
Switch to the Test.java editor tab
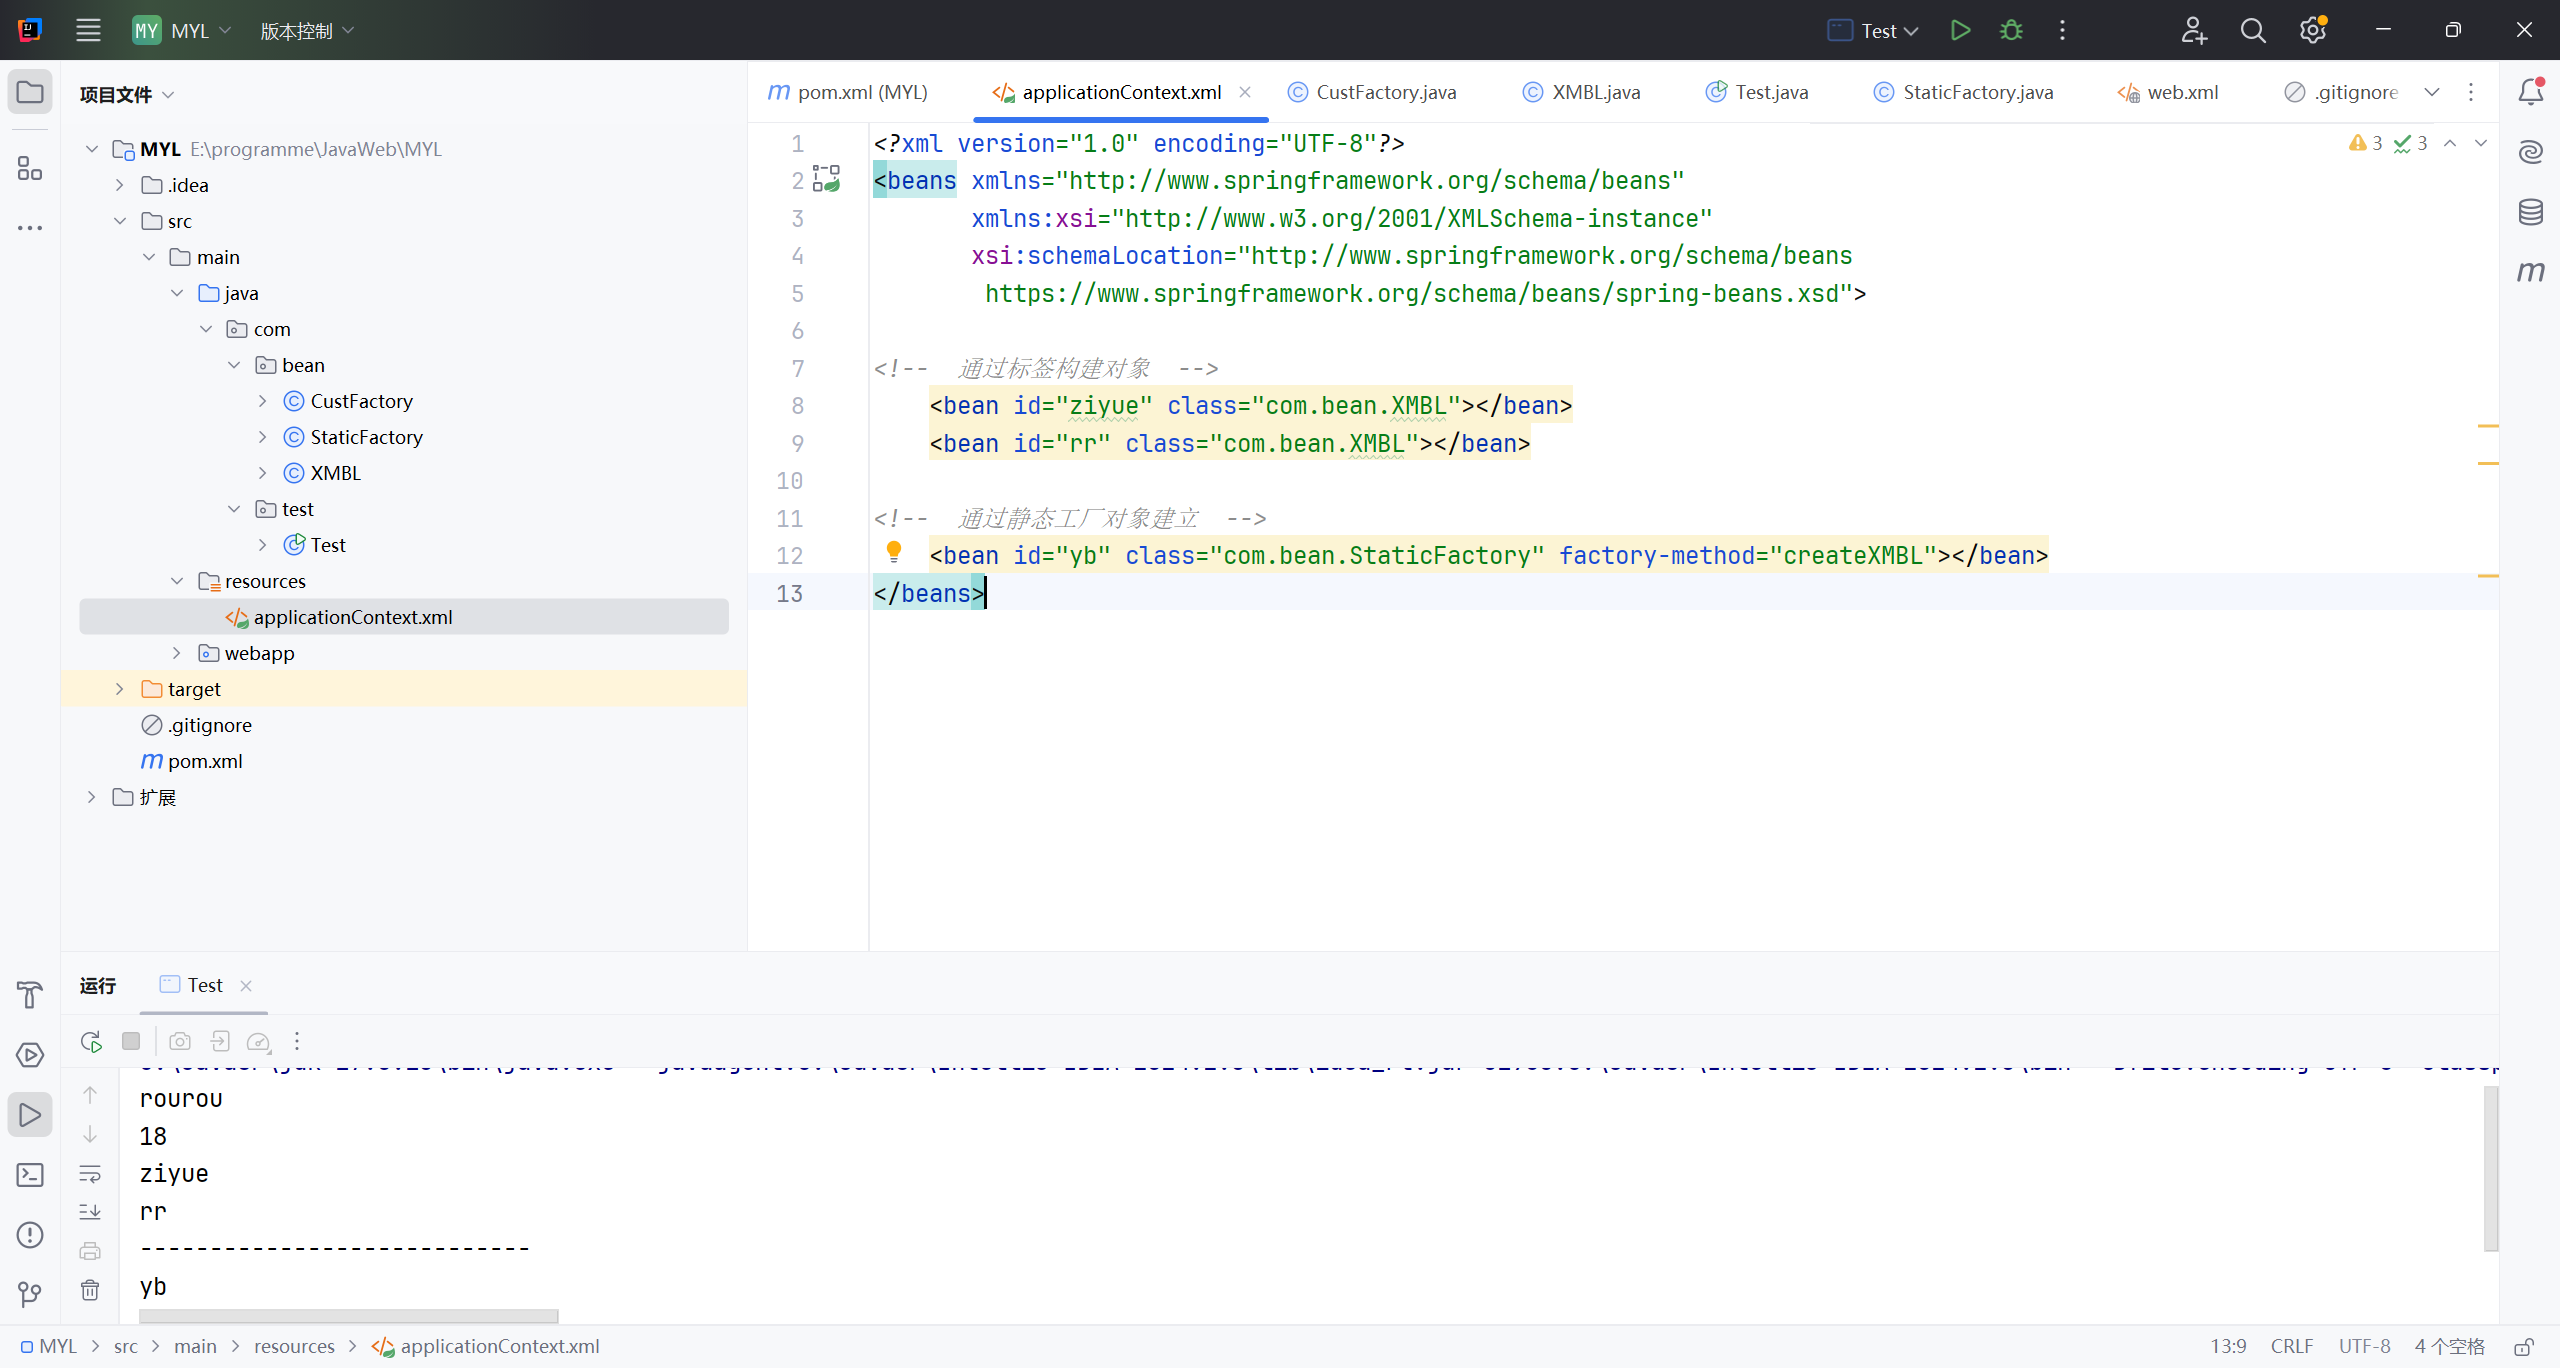pyautogui.click(x=1770, y=92)
